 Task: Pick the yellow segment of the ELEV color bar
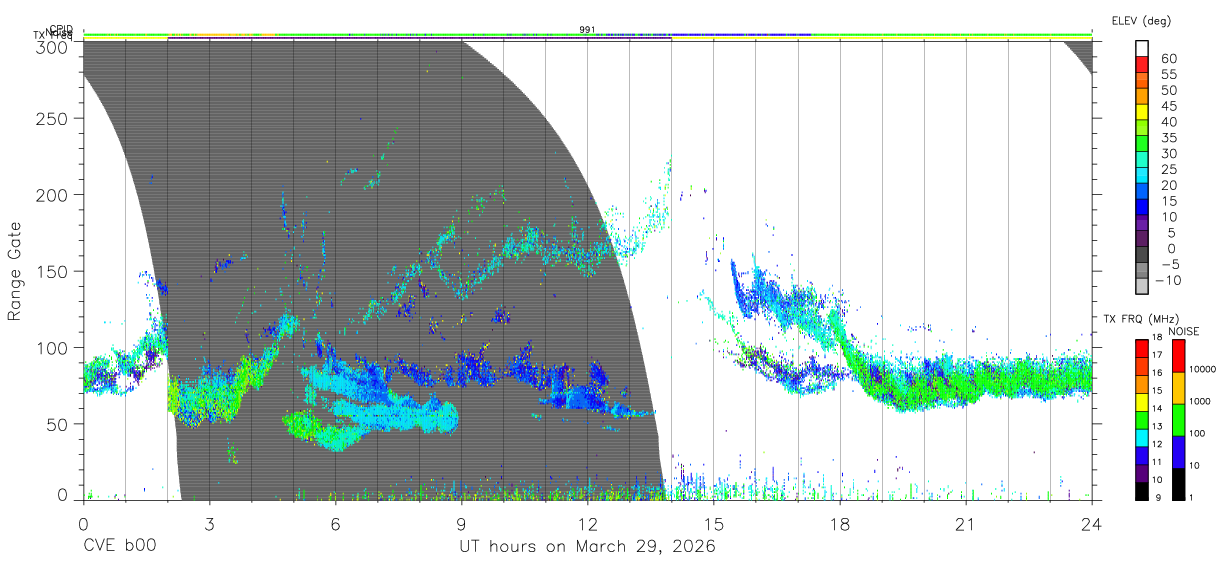pos(1142,114)
